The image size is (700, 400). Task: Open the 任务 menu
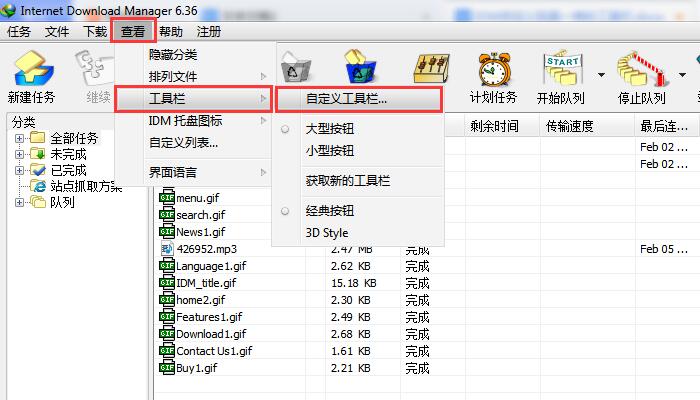(x=19, y=32)
